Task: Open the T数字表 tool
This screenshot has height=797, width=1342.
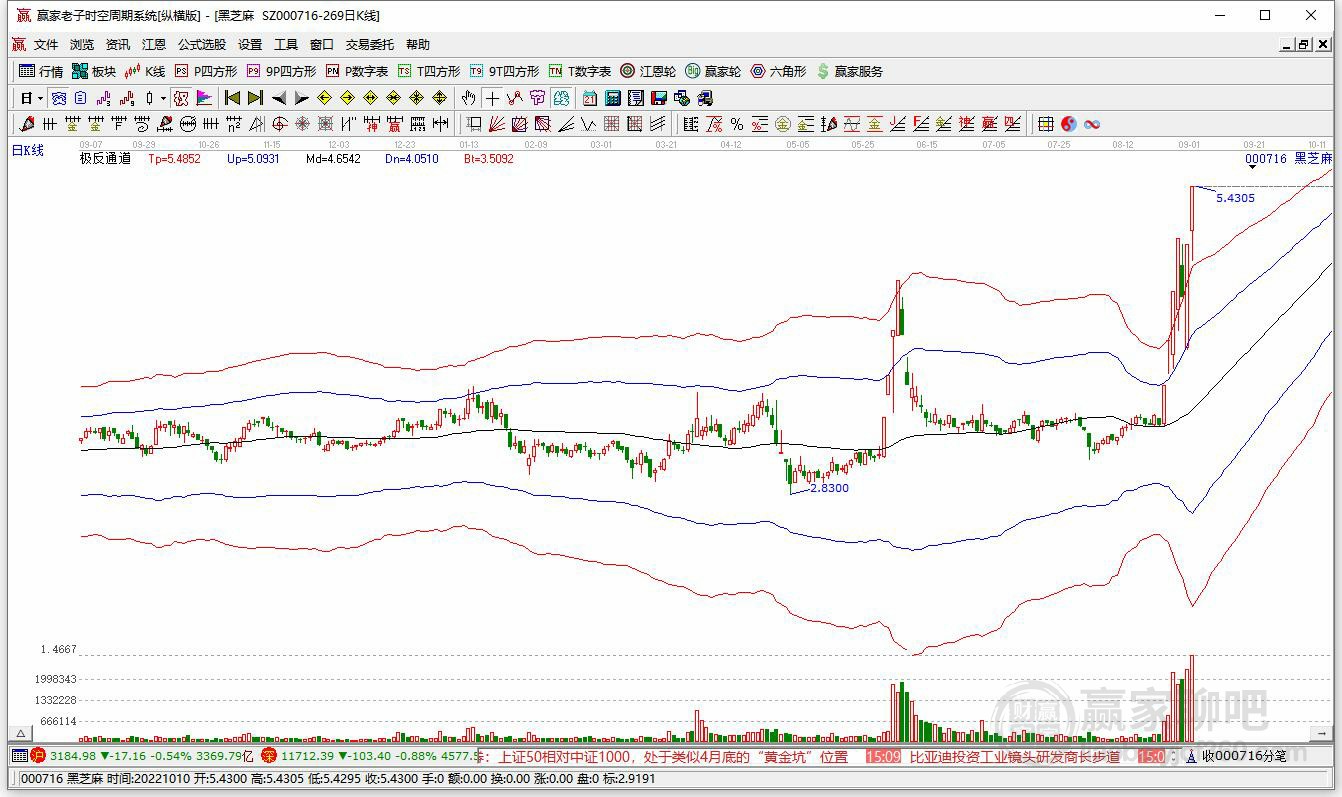Action: point(580,71)
